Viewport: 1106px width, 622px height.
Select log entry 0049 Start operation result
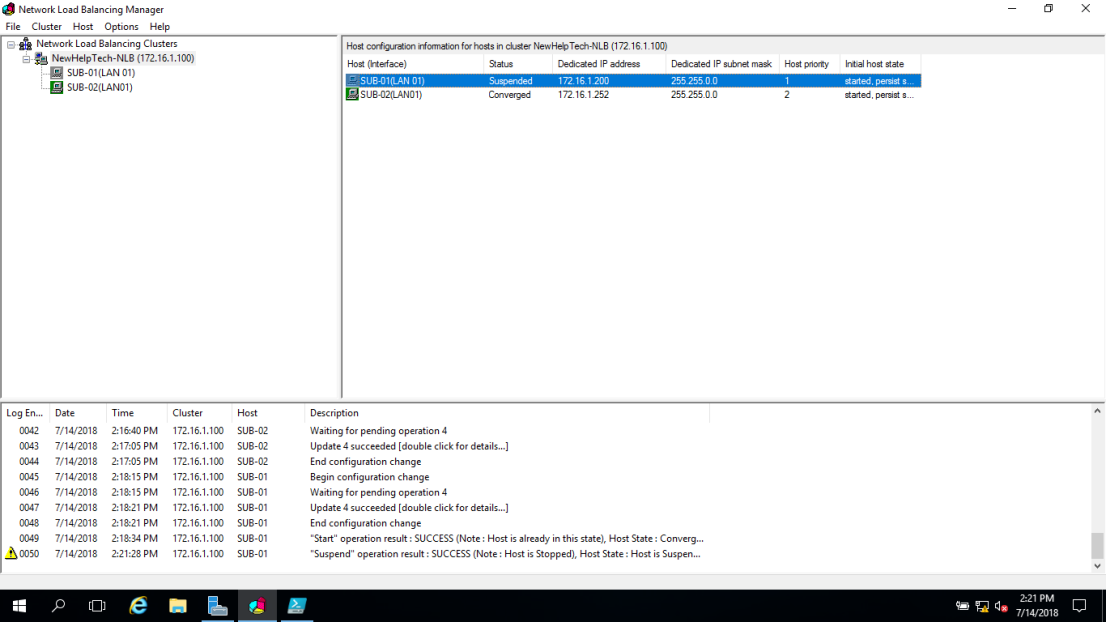[356, 539]
